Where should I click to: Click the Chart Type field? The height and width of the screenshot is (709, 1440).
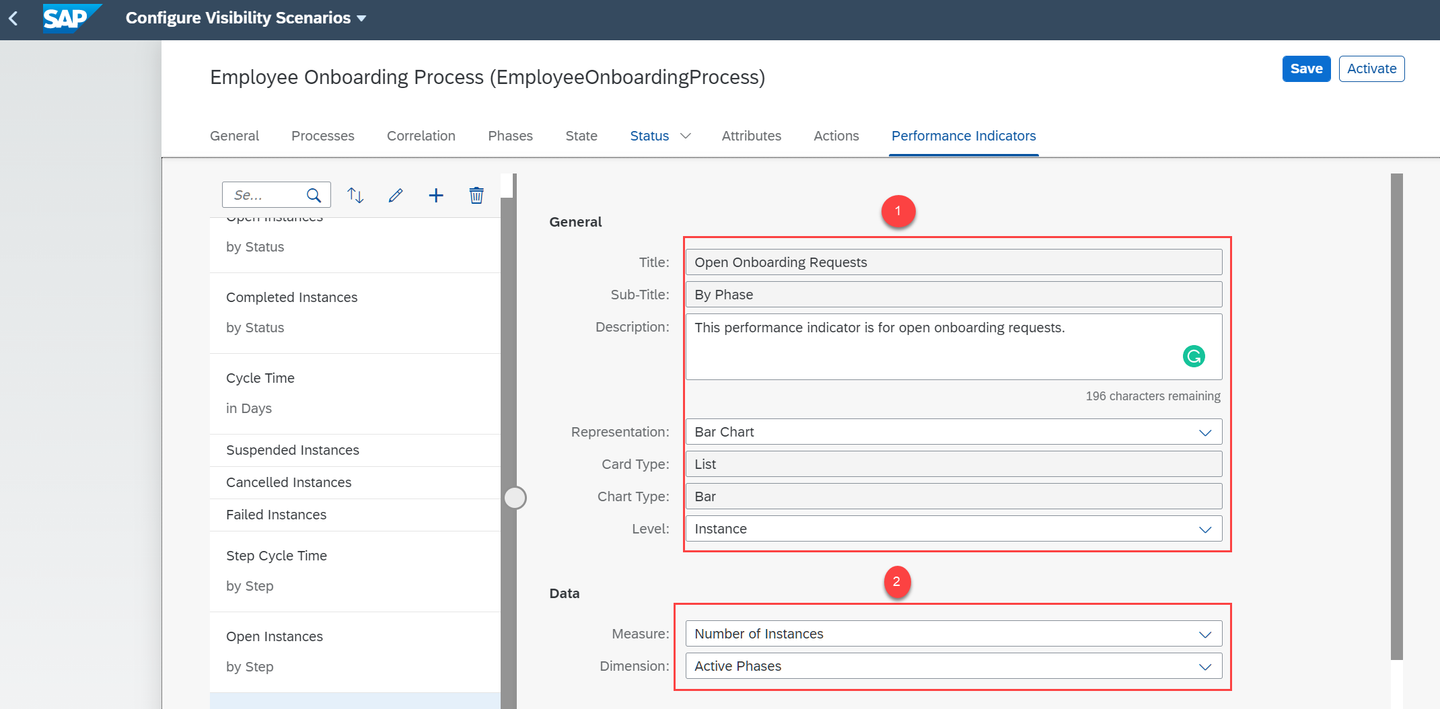954,496
